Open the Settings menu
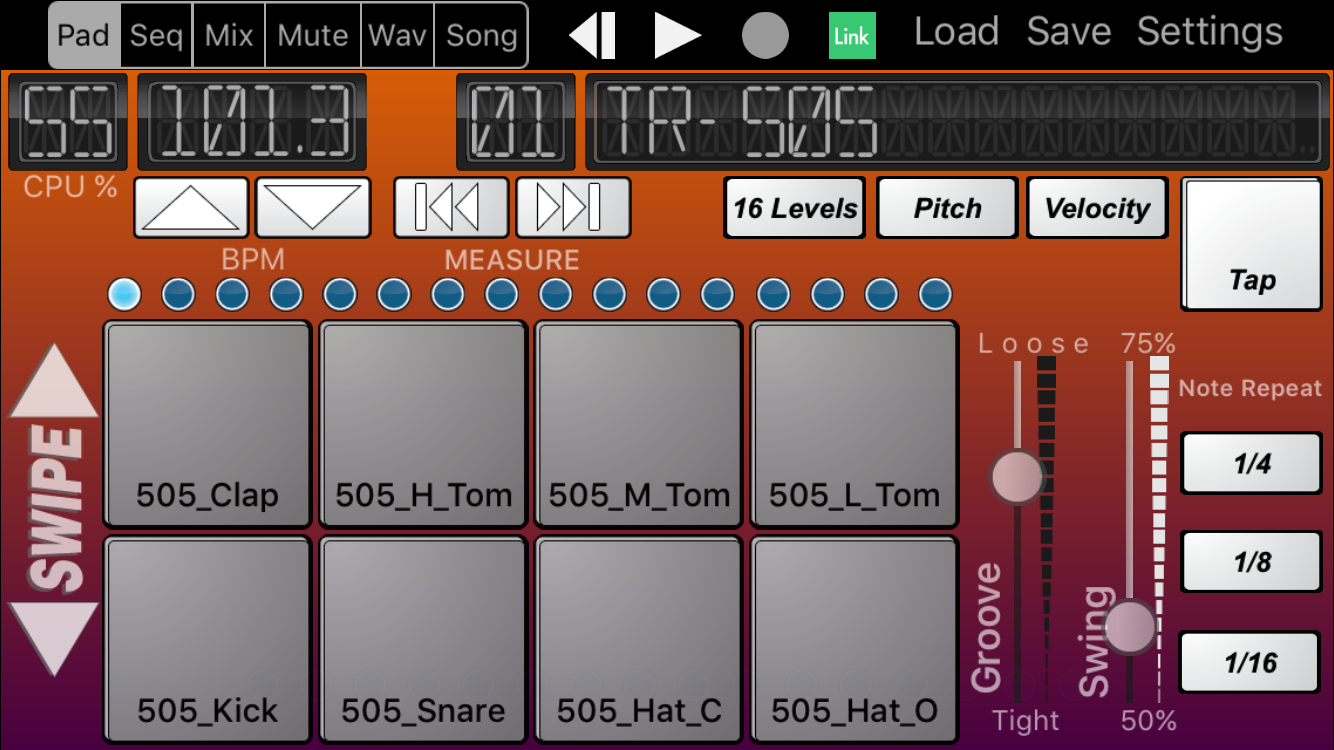The height and width of the screenshot is (750, 1334). [x=1209, y=32]
